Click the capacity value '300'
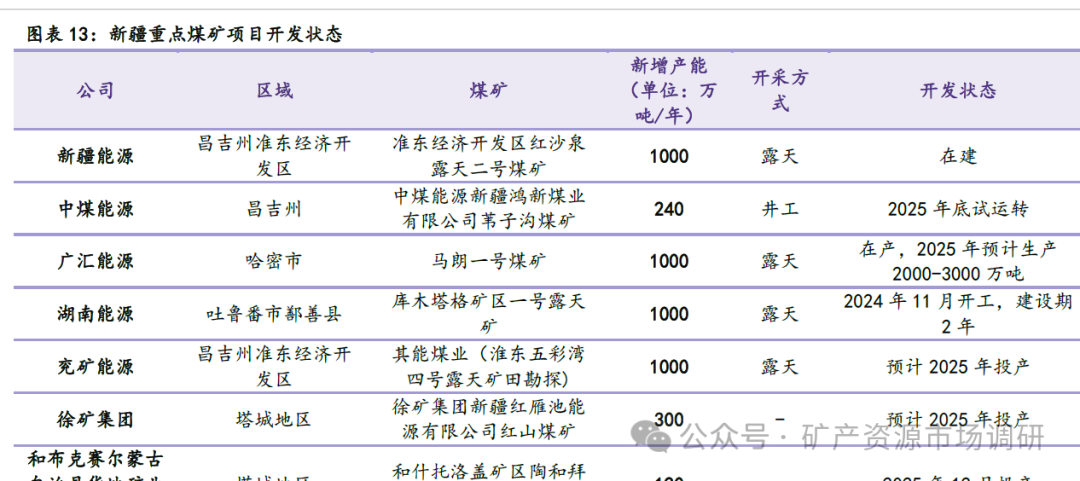 coord(669,419)
